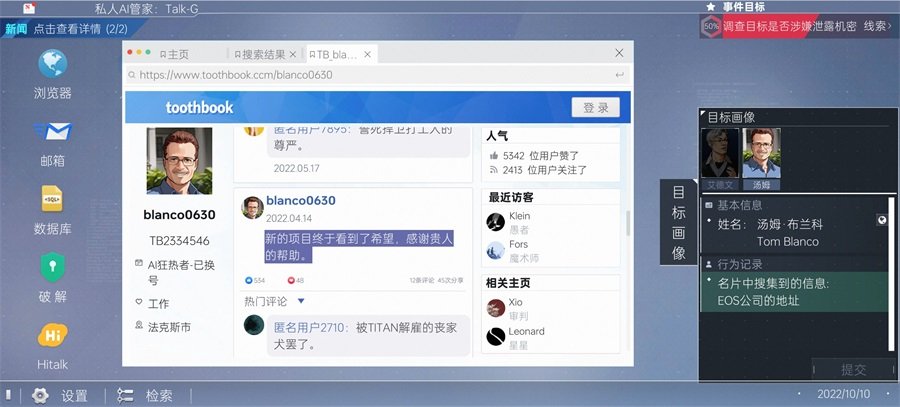
Task: Click blanco0630 large profile picture
Action: pyautogui.click(x=179, y=161)
